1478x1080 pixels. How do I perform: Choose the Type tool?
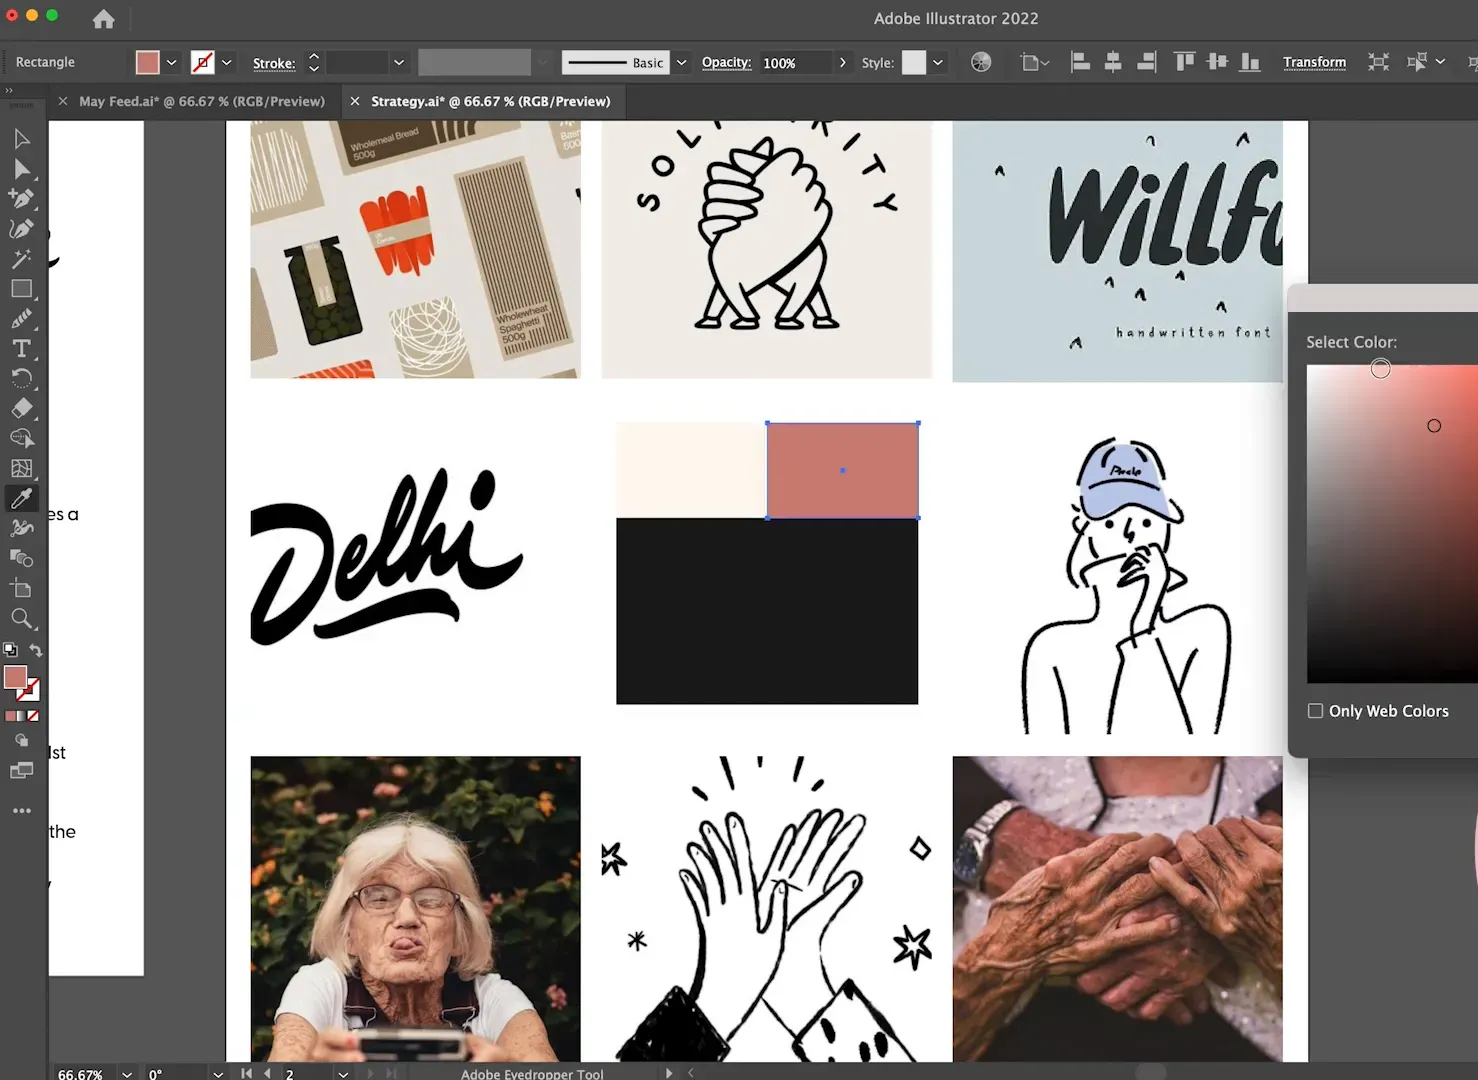click(x=22, y=348)
